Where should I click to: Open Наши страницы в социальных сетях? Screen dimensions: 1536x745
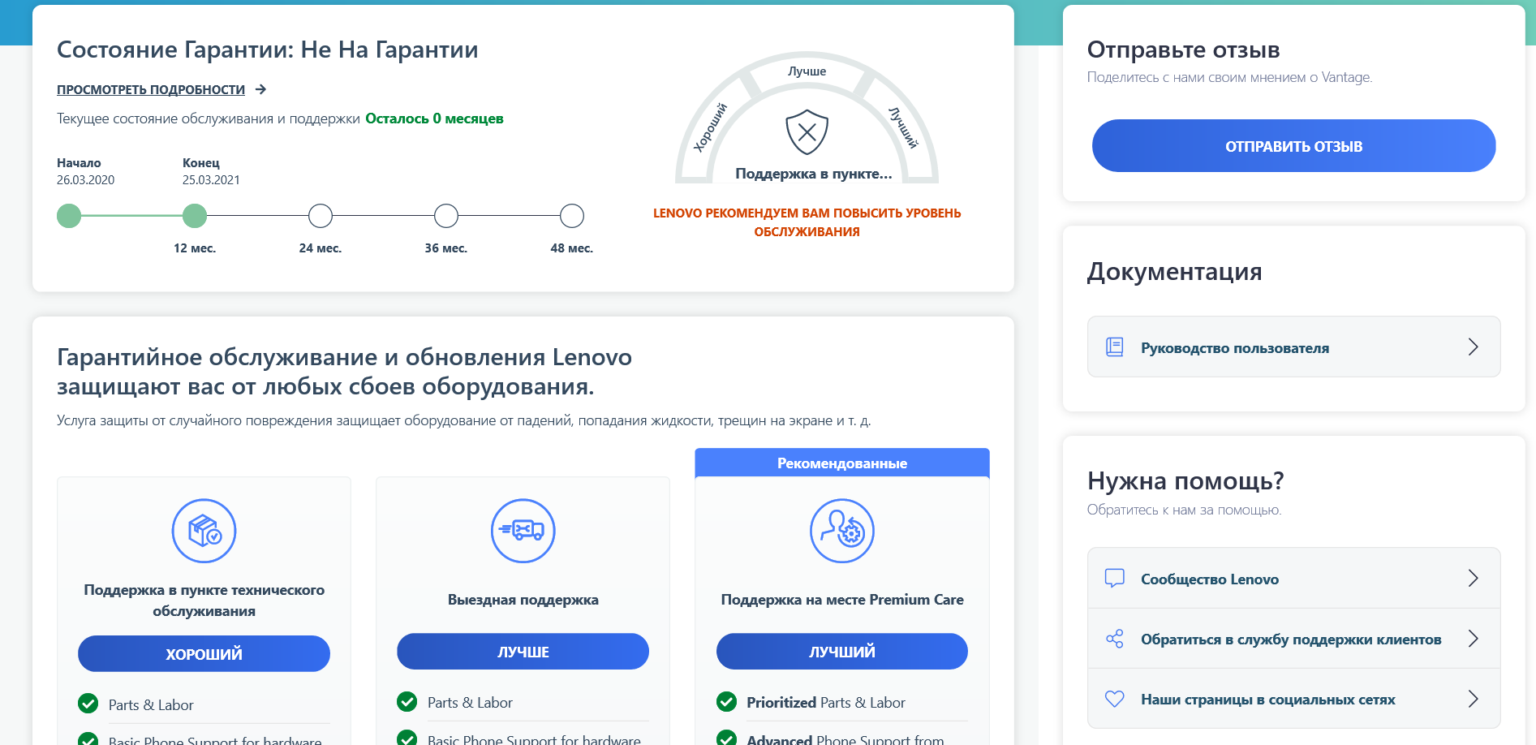click(1294, 698)
